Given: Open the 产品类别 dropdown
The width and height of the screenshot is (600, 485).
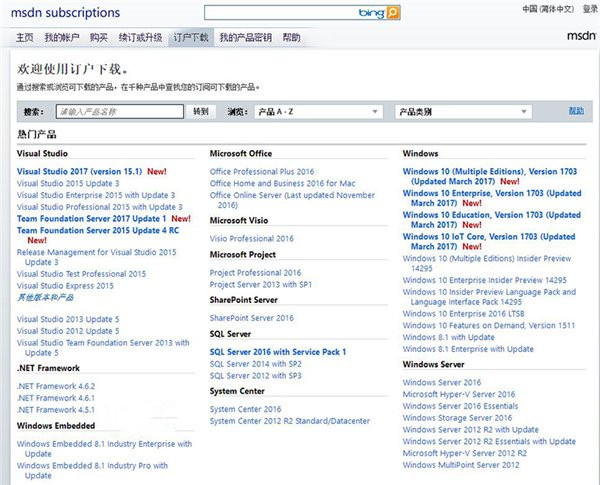Looking at the screenshot, I should coord(462,112).
